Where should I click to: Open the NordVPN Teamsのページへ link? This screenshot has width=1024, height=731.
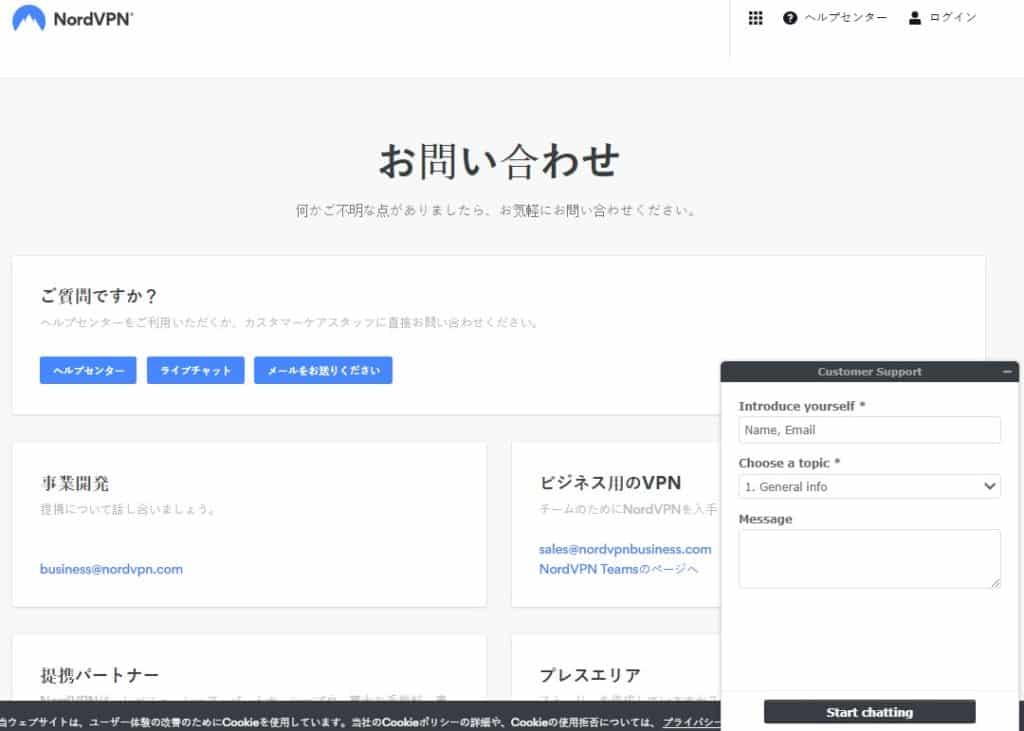point(618,569)
